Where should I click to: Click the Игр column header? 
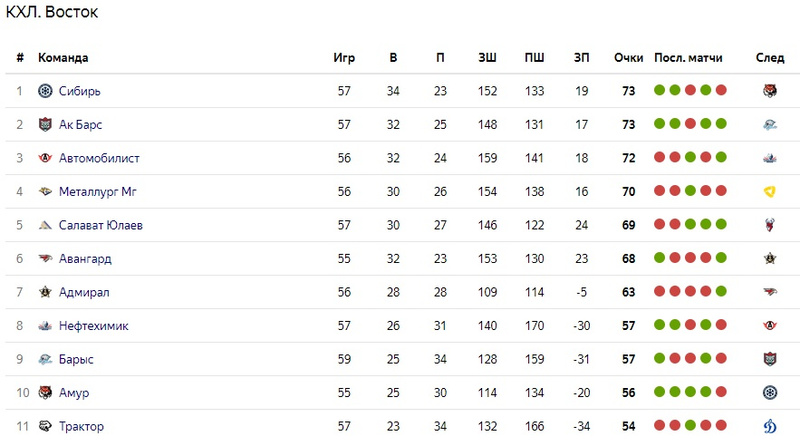tap(344, 58)
